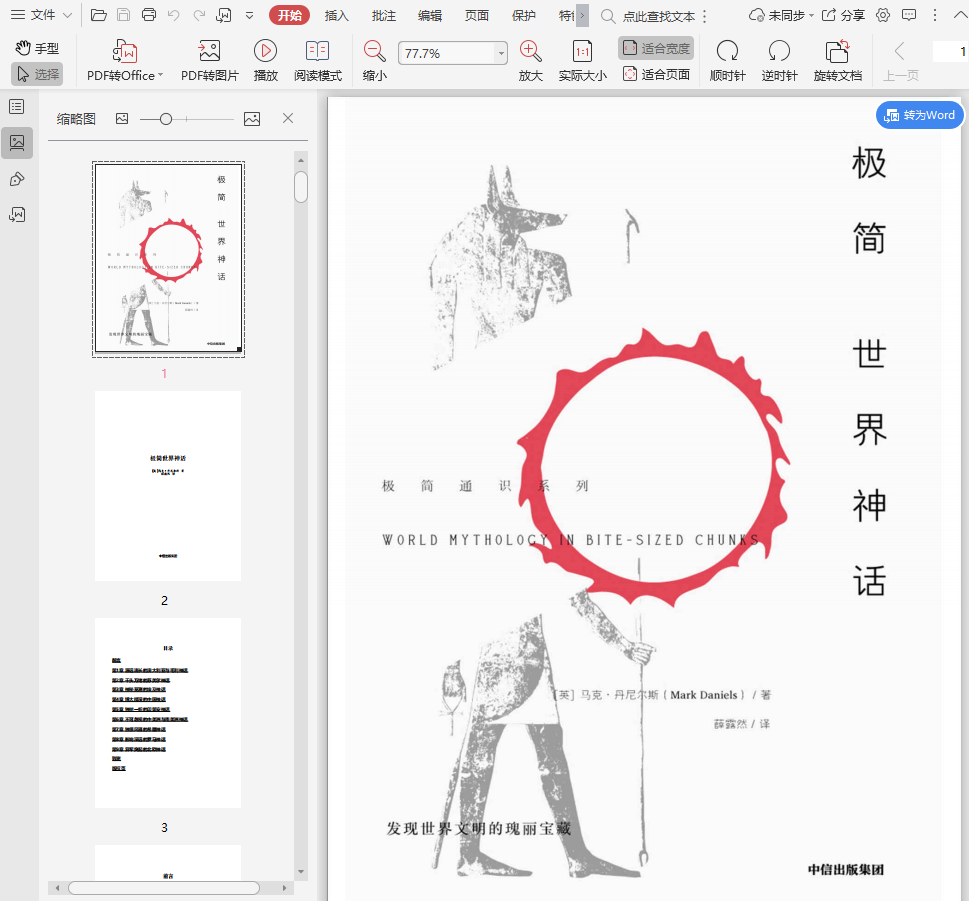Click the large thumbnail size icon
This screenshot has width=969, height=901.
(252, 119)
